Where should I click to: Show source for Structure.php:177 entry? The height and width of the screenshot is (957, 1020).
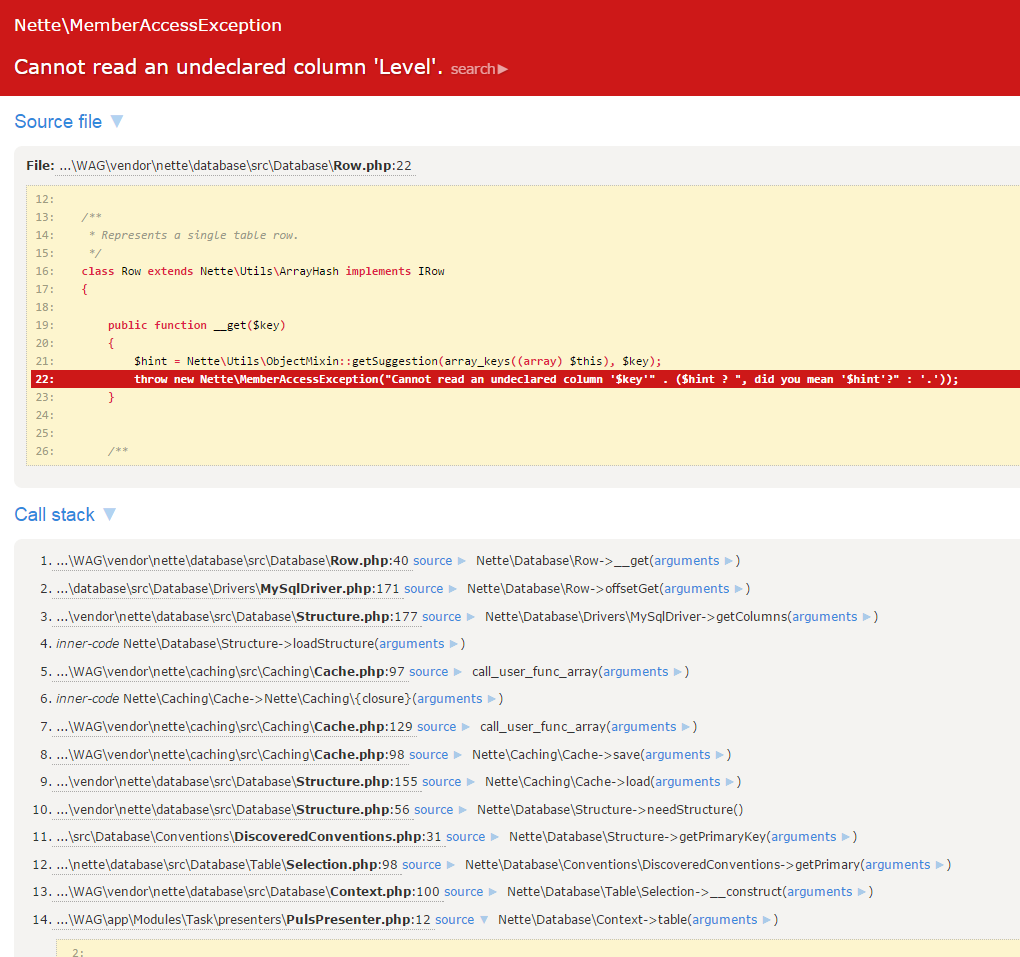point(442,617)
